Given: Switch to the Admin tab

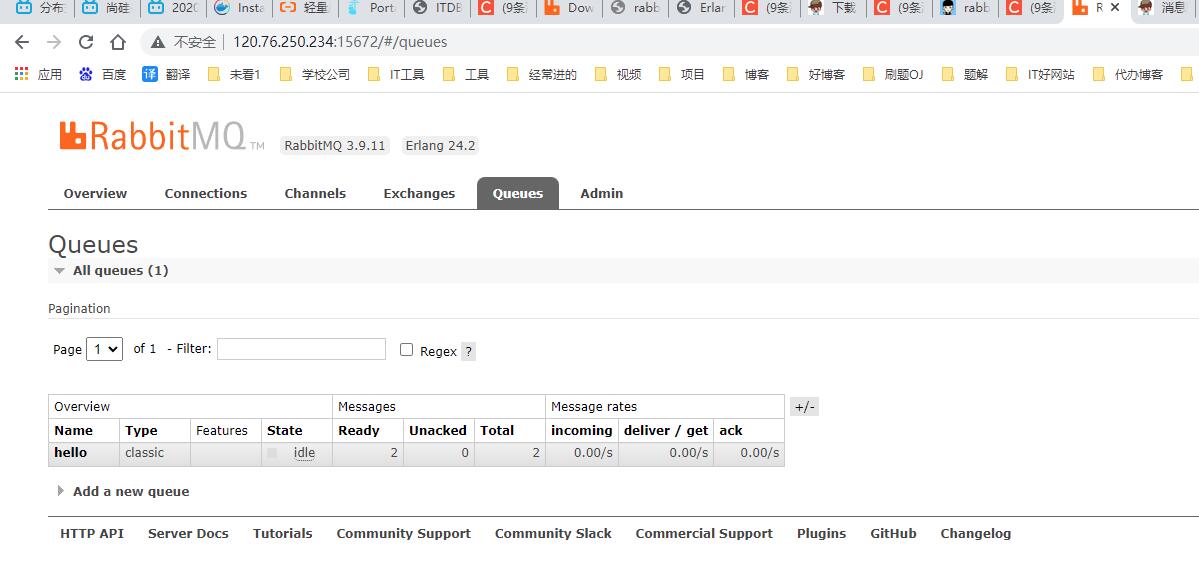Looking at the screenshot, I should coord(602,194).
